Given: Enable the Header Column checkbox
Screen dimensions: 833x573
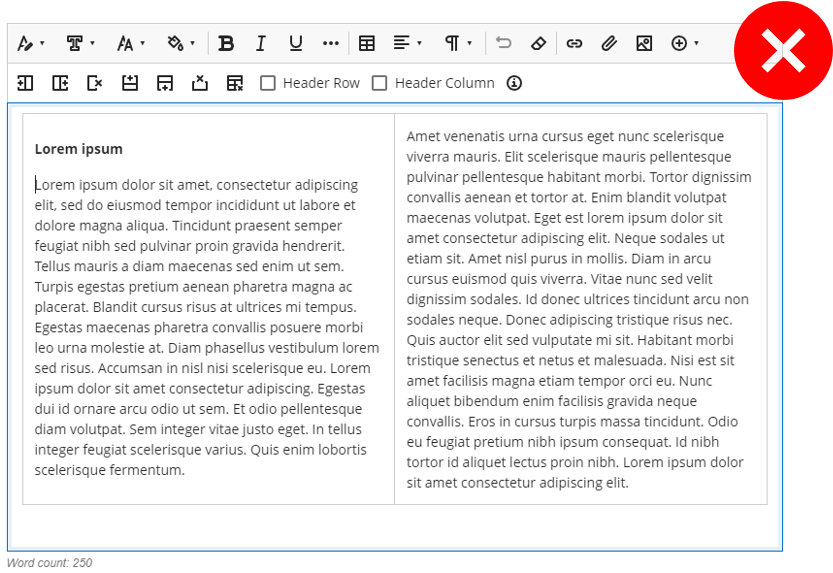Looking at the screenshot, I should click(379, 83).
